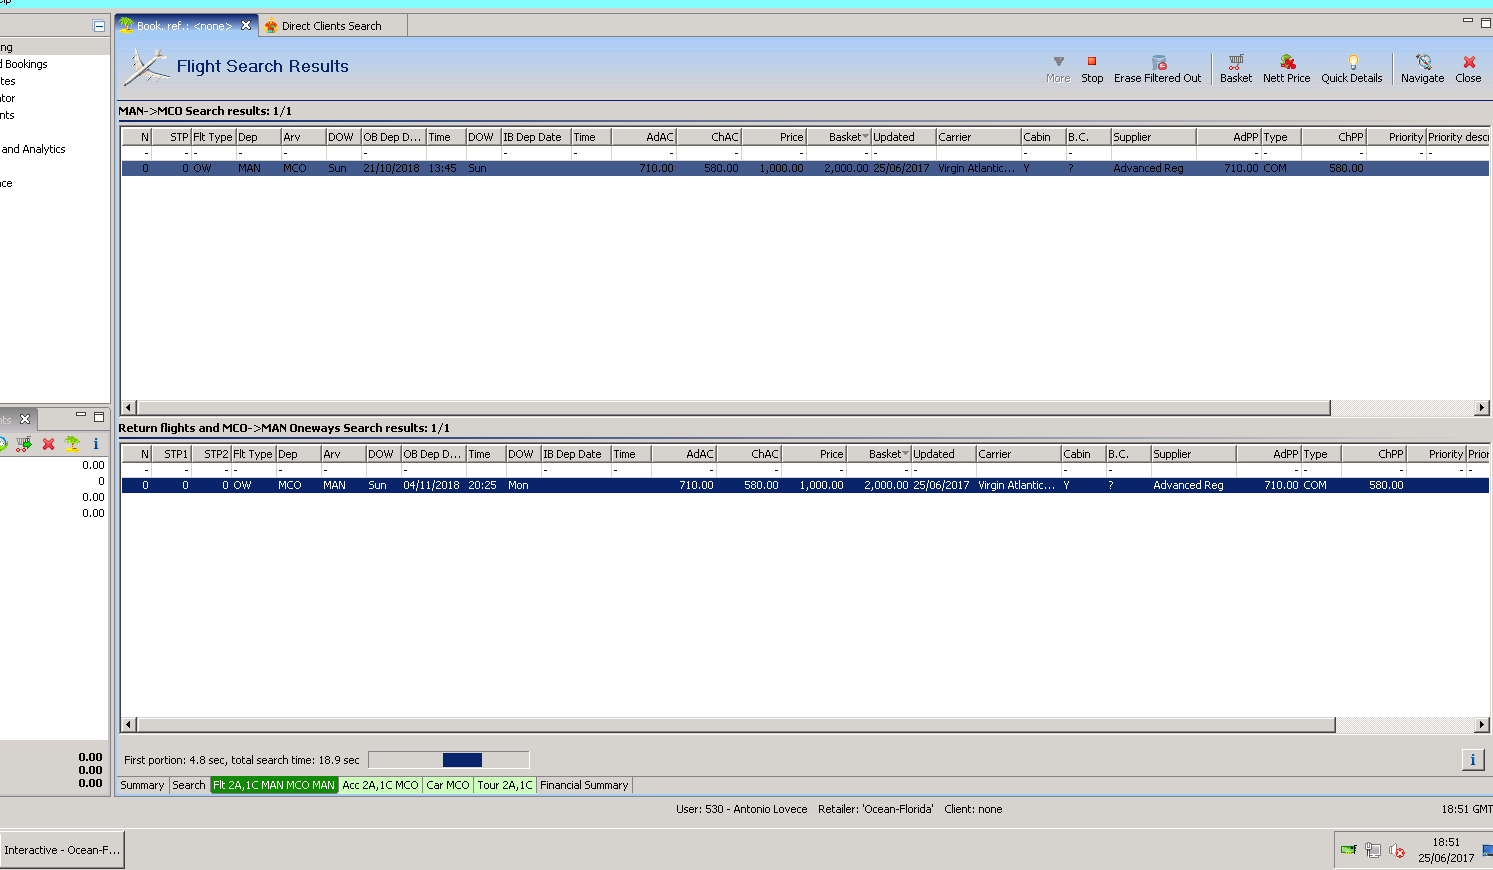Viewport: 1493px width, 870px height.
Task: Sort outbound results by Basket column header
Action: [838, 137]
